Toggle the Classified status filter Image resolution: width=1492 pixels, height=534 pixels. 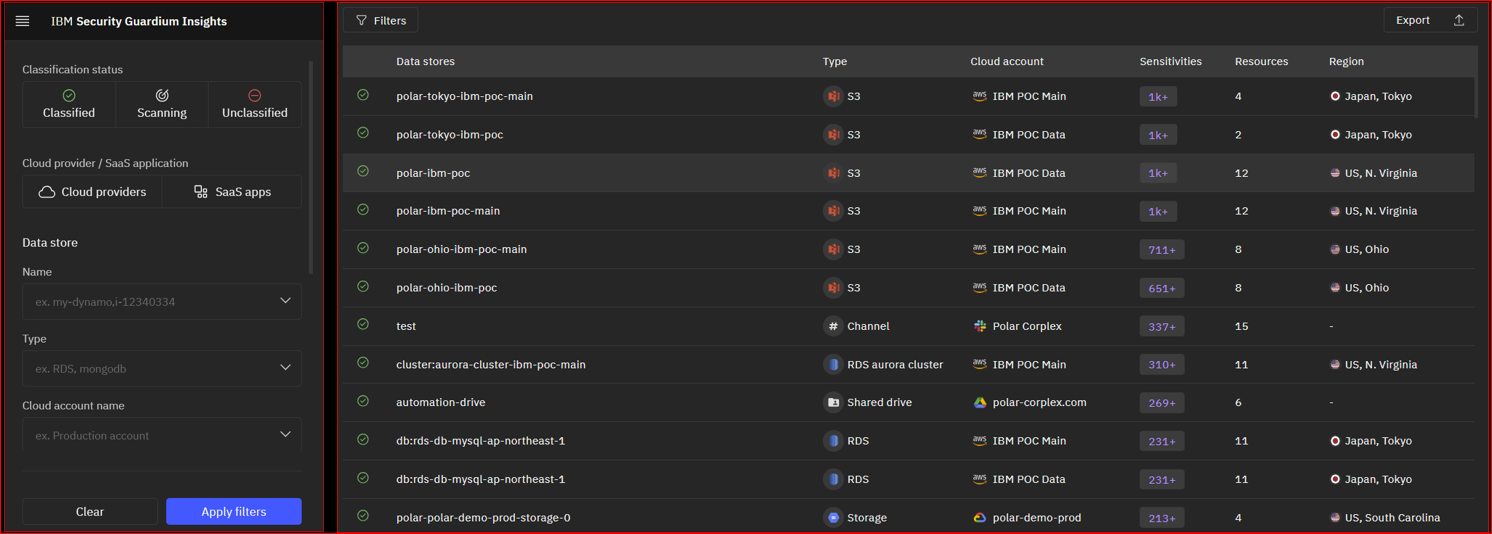[69, 104]
